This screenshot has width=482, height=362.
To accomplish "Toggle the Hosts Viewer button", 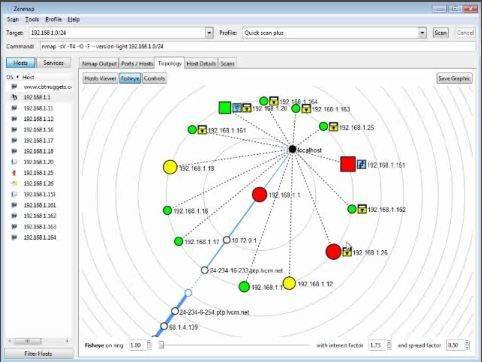I will click(x=100, y=79).
